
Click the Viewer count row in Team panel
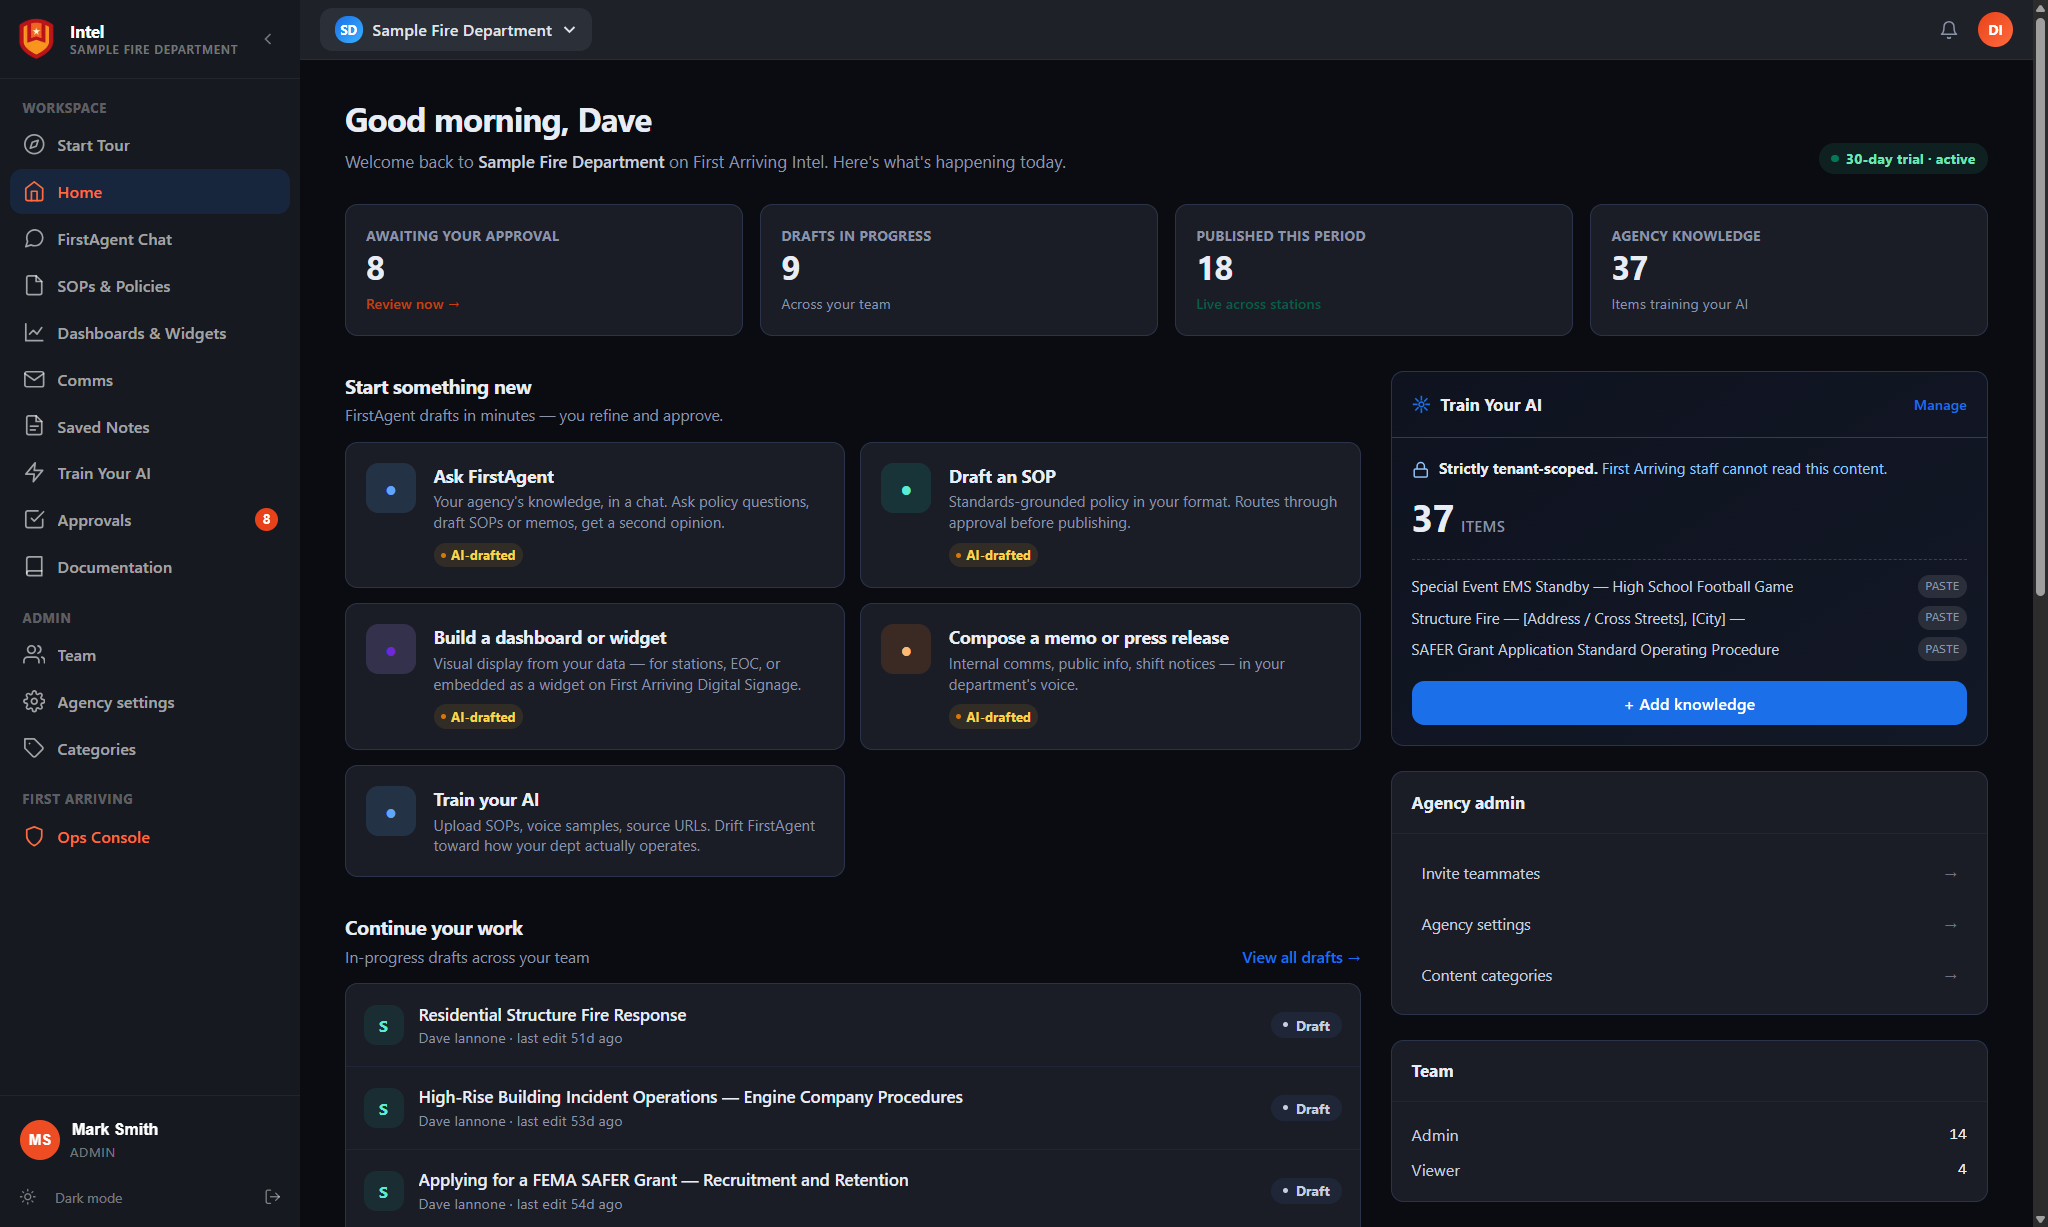(1689, 1170)
